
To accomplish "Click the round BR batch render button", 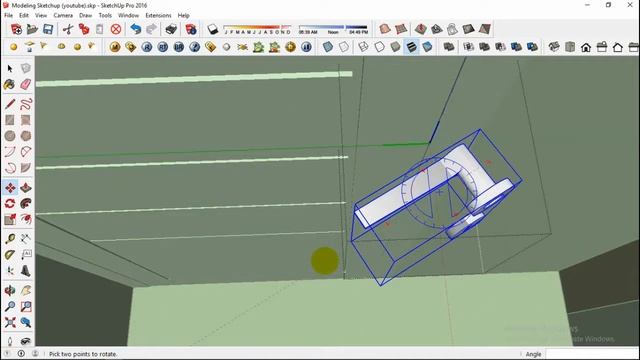I will [x=179, y=47].
